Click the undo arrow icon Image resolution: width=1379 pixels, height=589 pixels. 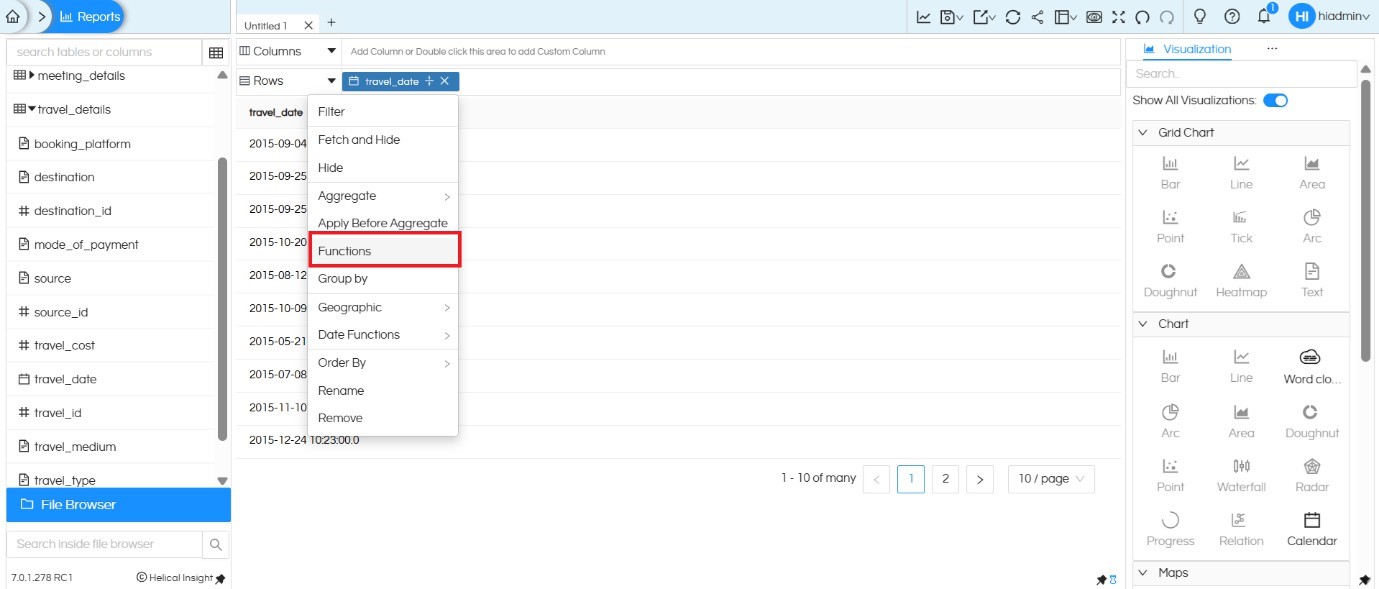pyautogui.click(x=1142, y=17)
